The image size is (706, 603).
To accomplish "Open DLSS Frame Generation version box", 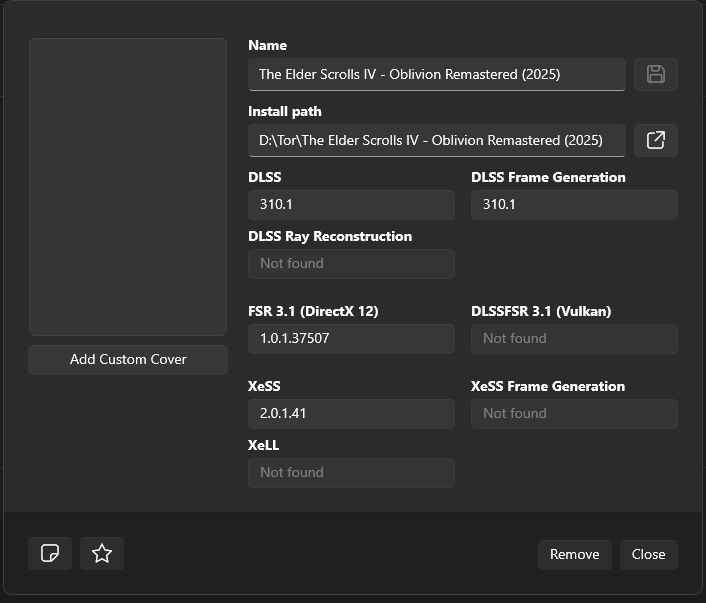I will point(574,205).
